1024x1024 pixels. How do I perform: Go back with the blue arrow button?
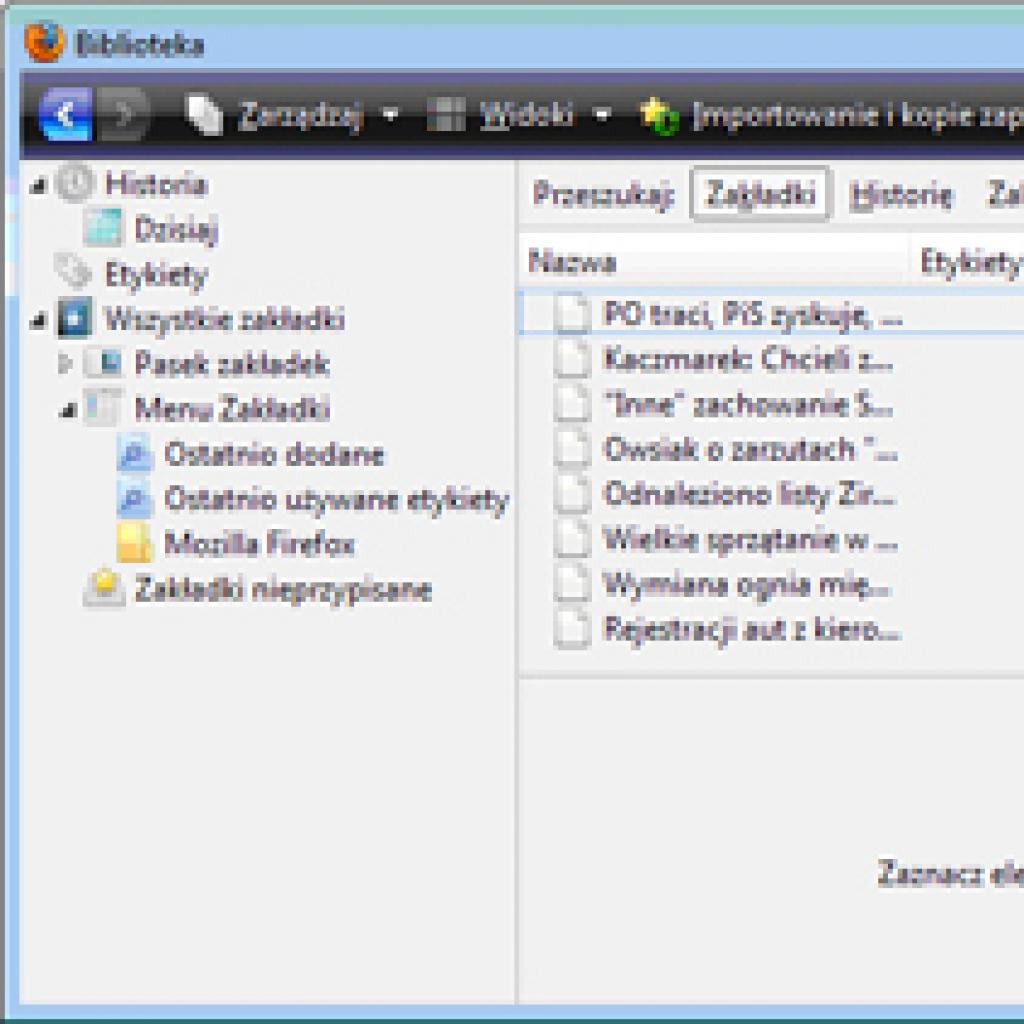(x=65, y=115)
